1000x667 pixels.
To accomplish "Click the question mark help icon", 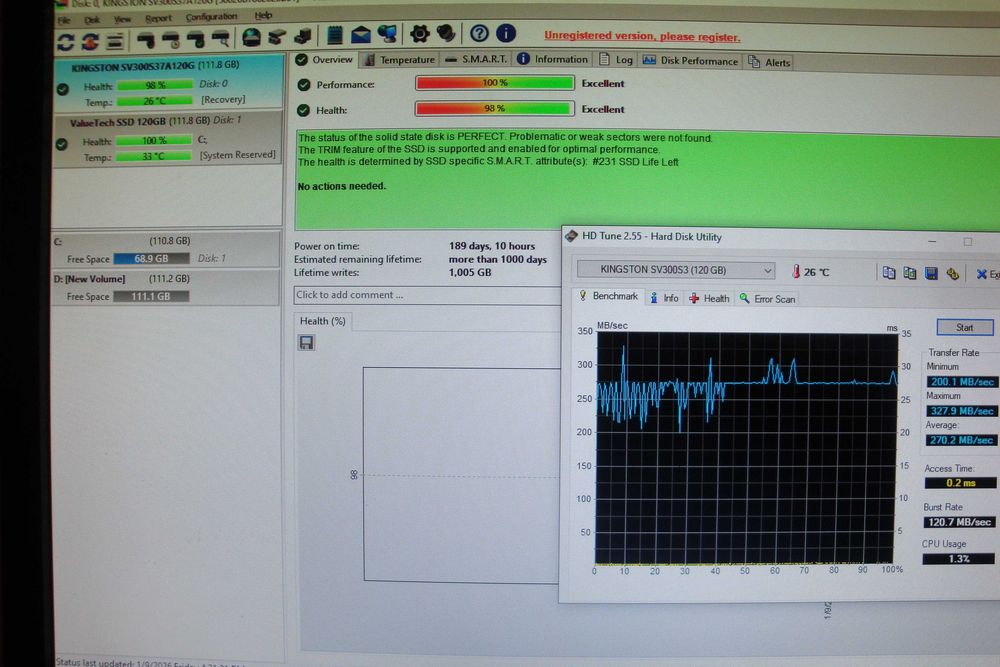I will tap(479, 33).
